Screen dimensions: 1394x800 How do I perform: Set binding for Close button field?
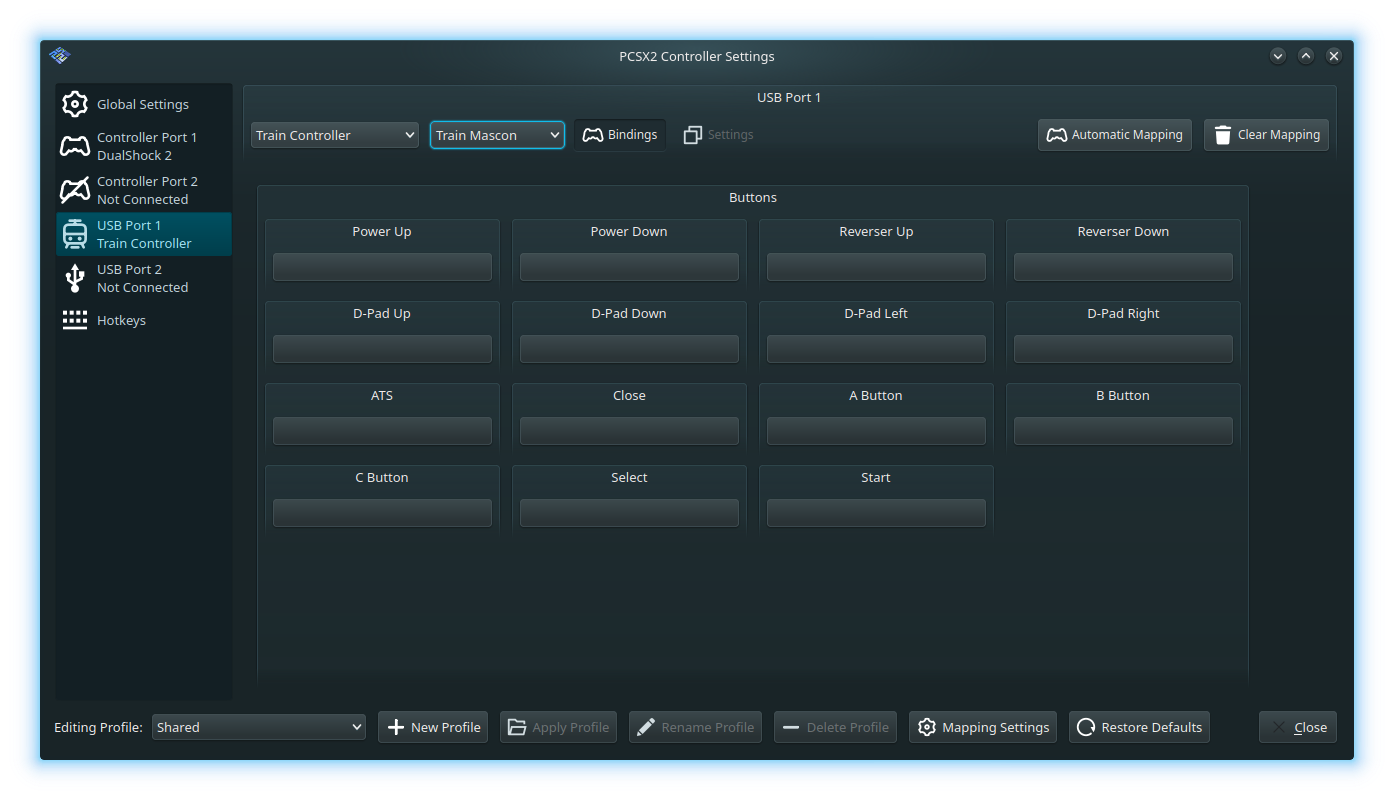tap(629, 431)
